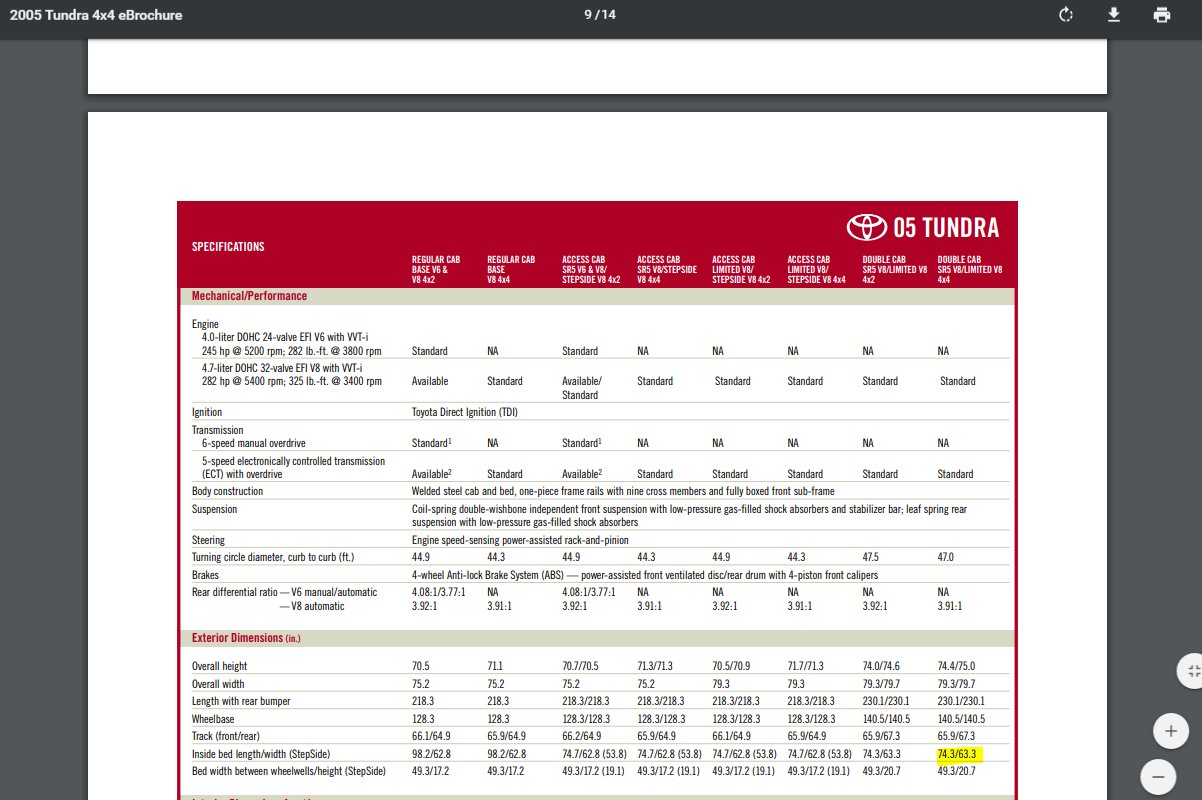The height and width of the screenshot is (800, 1202).
Task: Click the "Overall height" row label
Action: 219,666
